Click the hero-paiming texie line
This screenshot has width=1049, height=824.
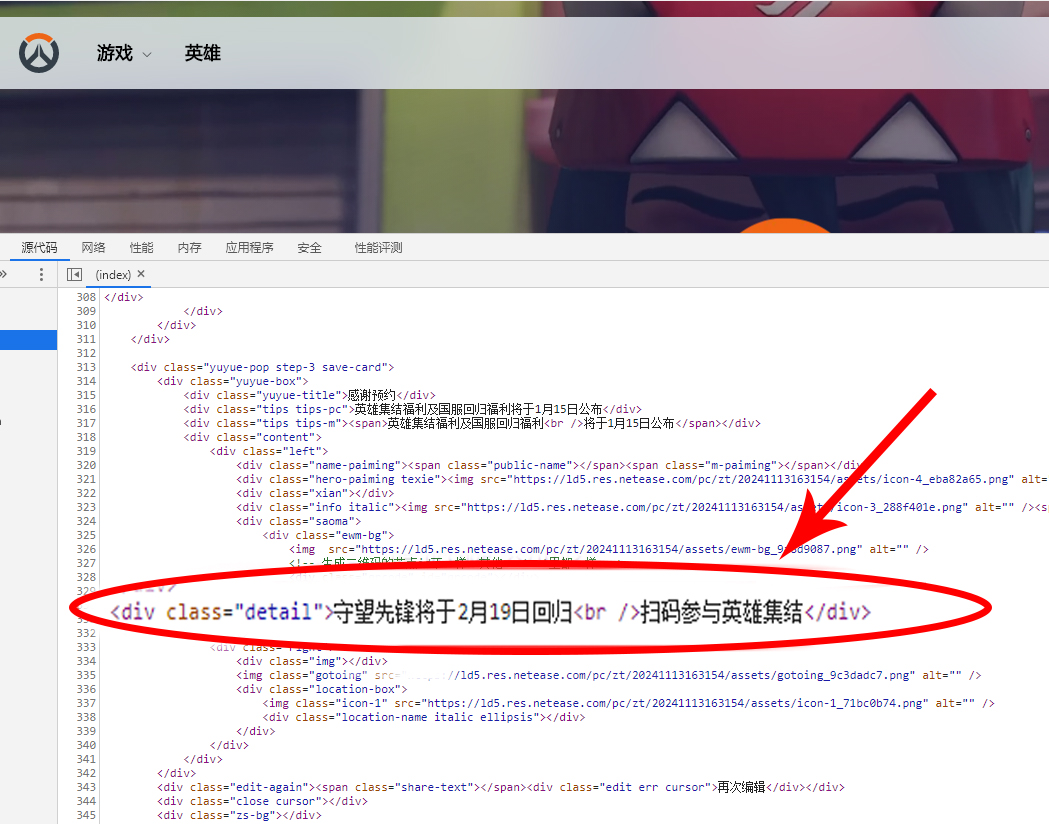click(x=642, y=480)
